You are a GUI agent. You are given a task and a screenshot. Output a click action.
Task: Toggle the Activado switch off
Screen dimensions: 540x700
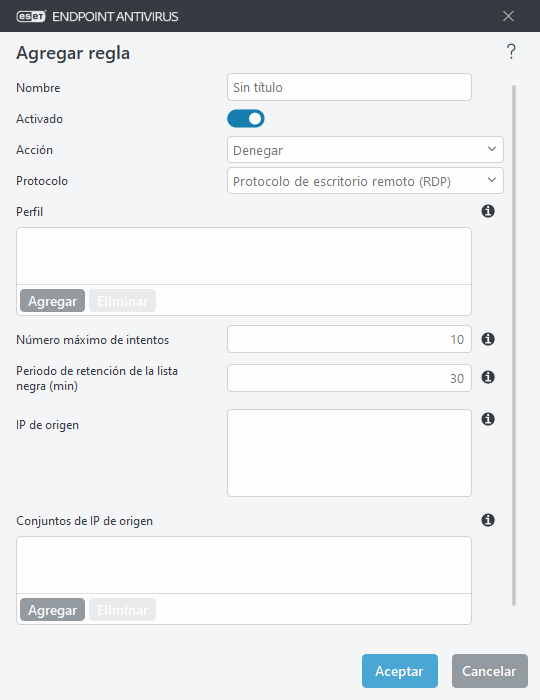(246, 119)
